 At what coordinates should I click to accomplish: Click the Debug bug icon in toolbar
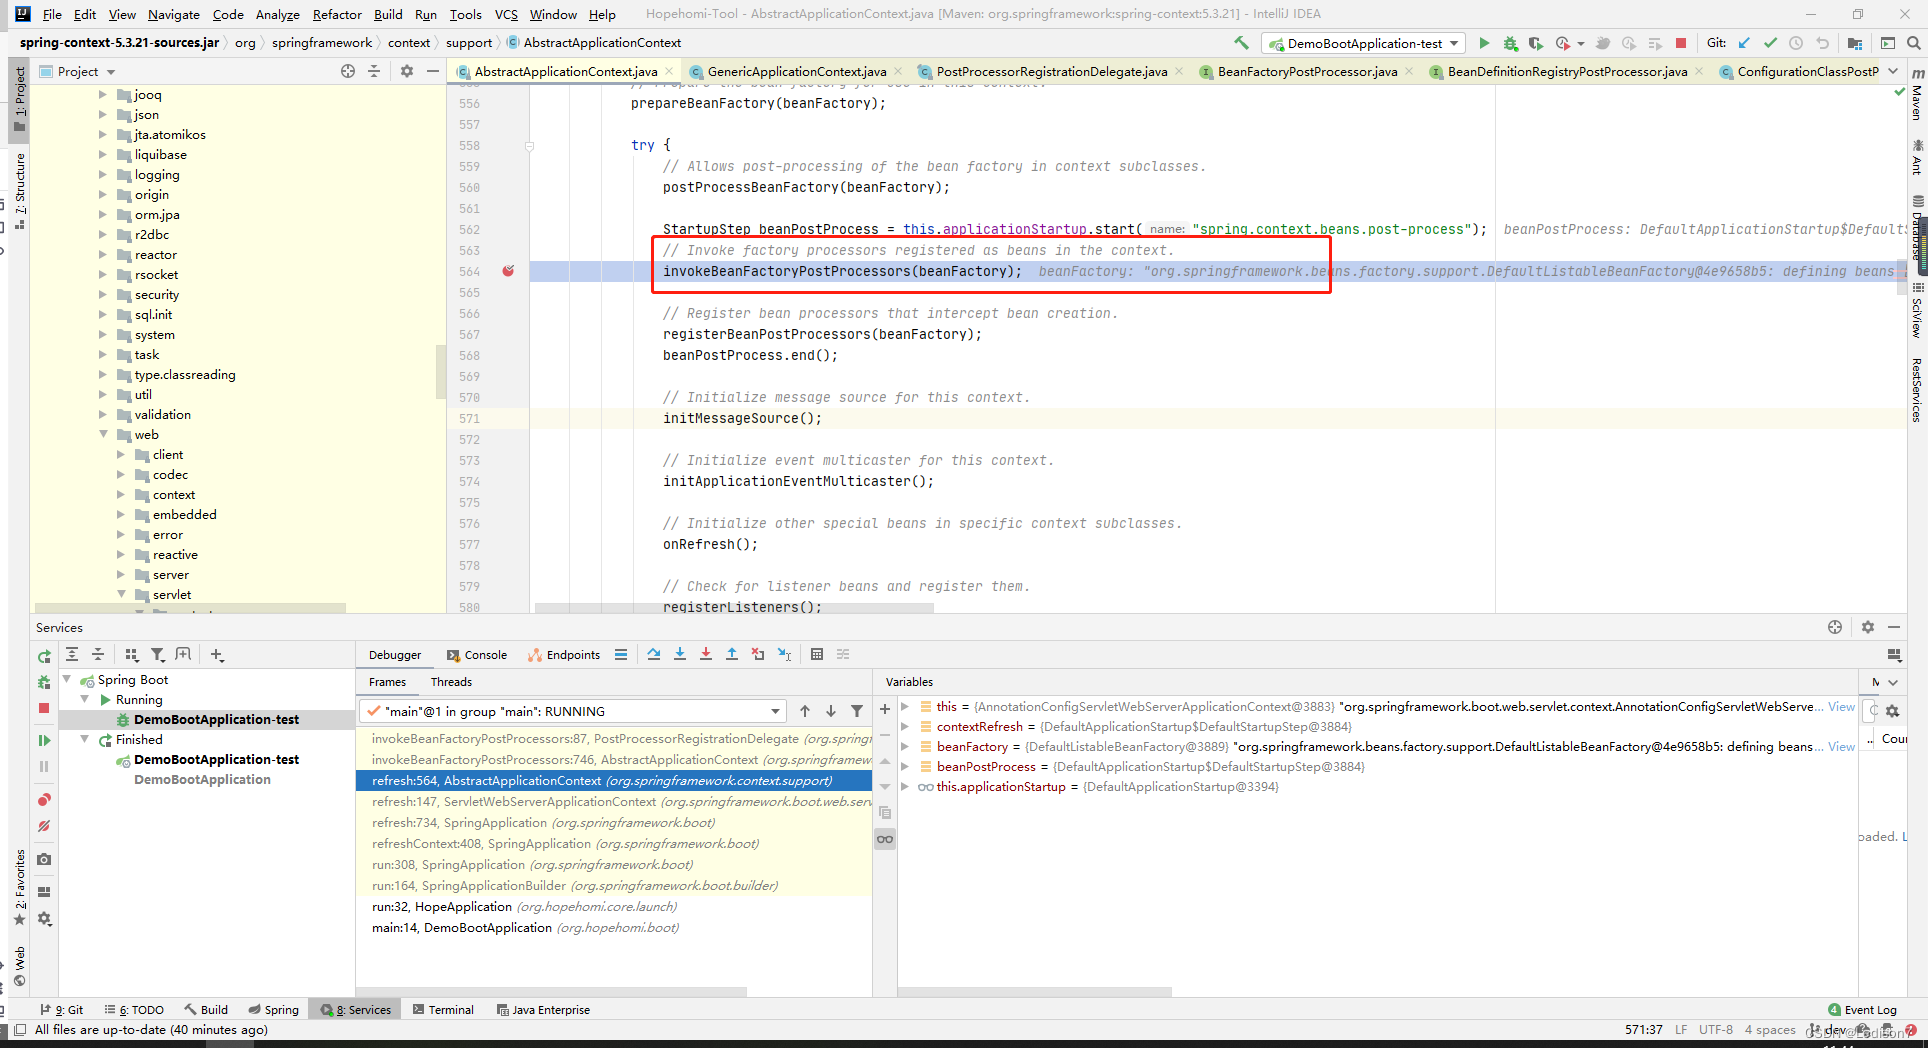1510,43
